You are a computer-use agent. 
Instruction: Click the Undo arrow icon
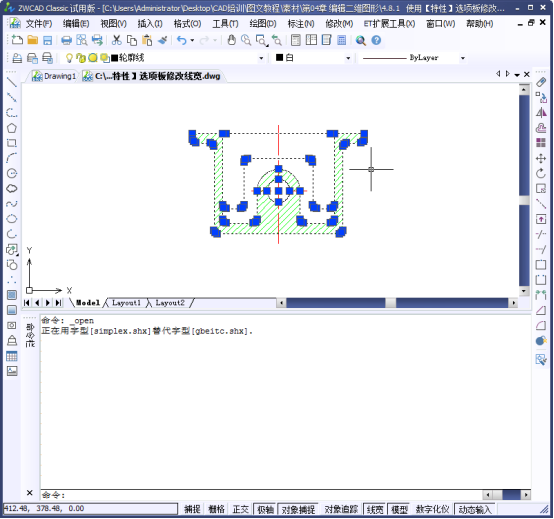pos(182,40)
